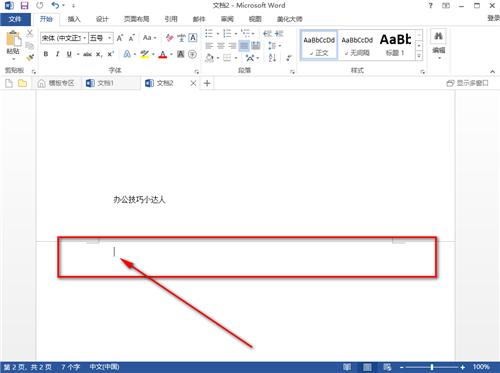Insert an enclosed character (circled glyph icon)
This screenshot has width=500, height=373.
tap(192, 54)
